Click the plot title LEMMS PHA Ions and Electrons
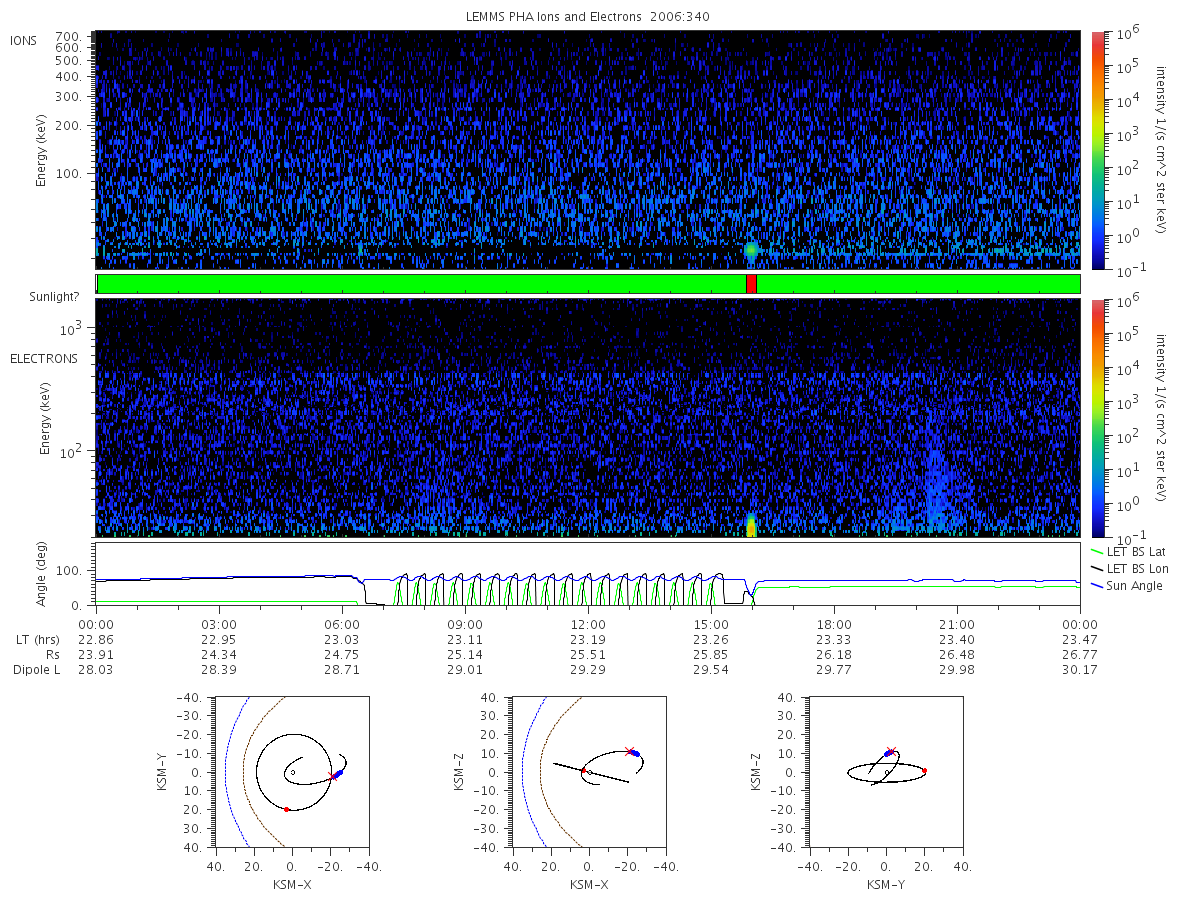The width and height of the screenshot is (1200, 900). tap(588, 17)
